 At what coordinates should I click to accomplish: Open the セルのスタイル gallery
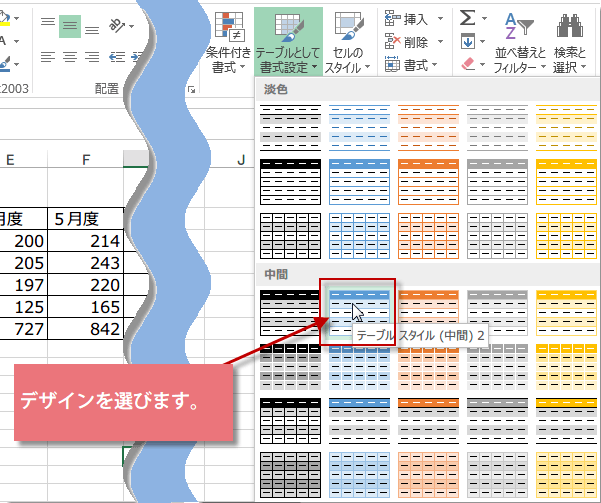[348, 42]
